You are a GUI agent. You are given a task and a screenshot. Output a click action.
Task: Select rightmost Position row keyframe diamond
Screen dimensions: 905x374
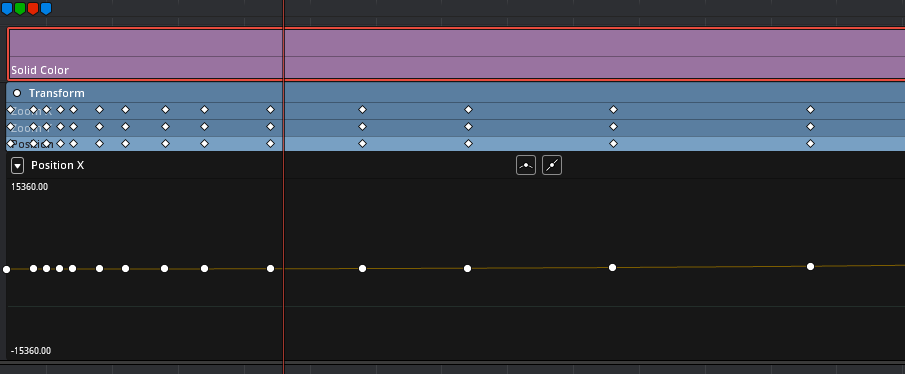pos(810,143)
